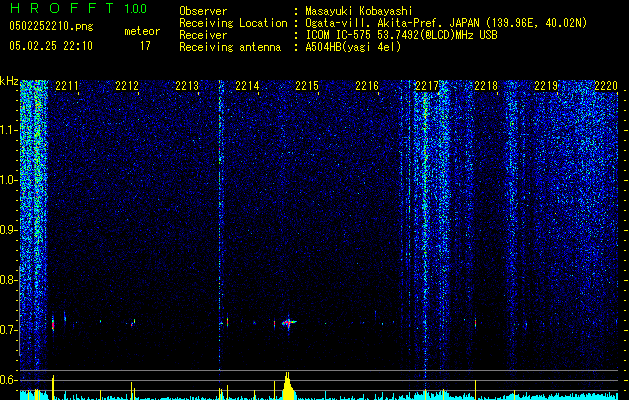Click the Receiving Location label
The width and height of the screenshot is (629, 400).
click(x=233, y=23)
